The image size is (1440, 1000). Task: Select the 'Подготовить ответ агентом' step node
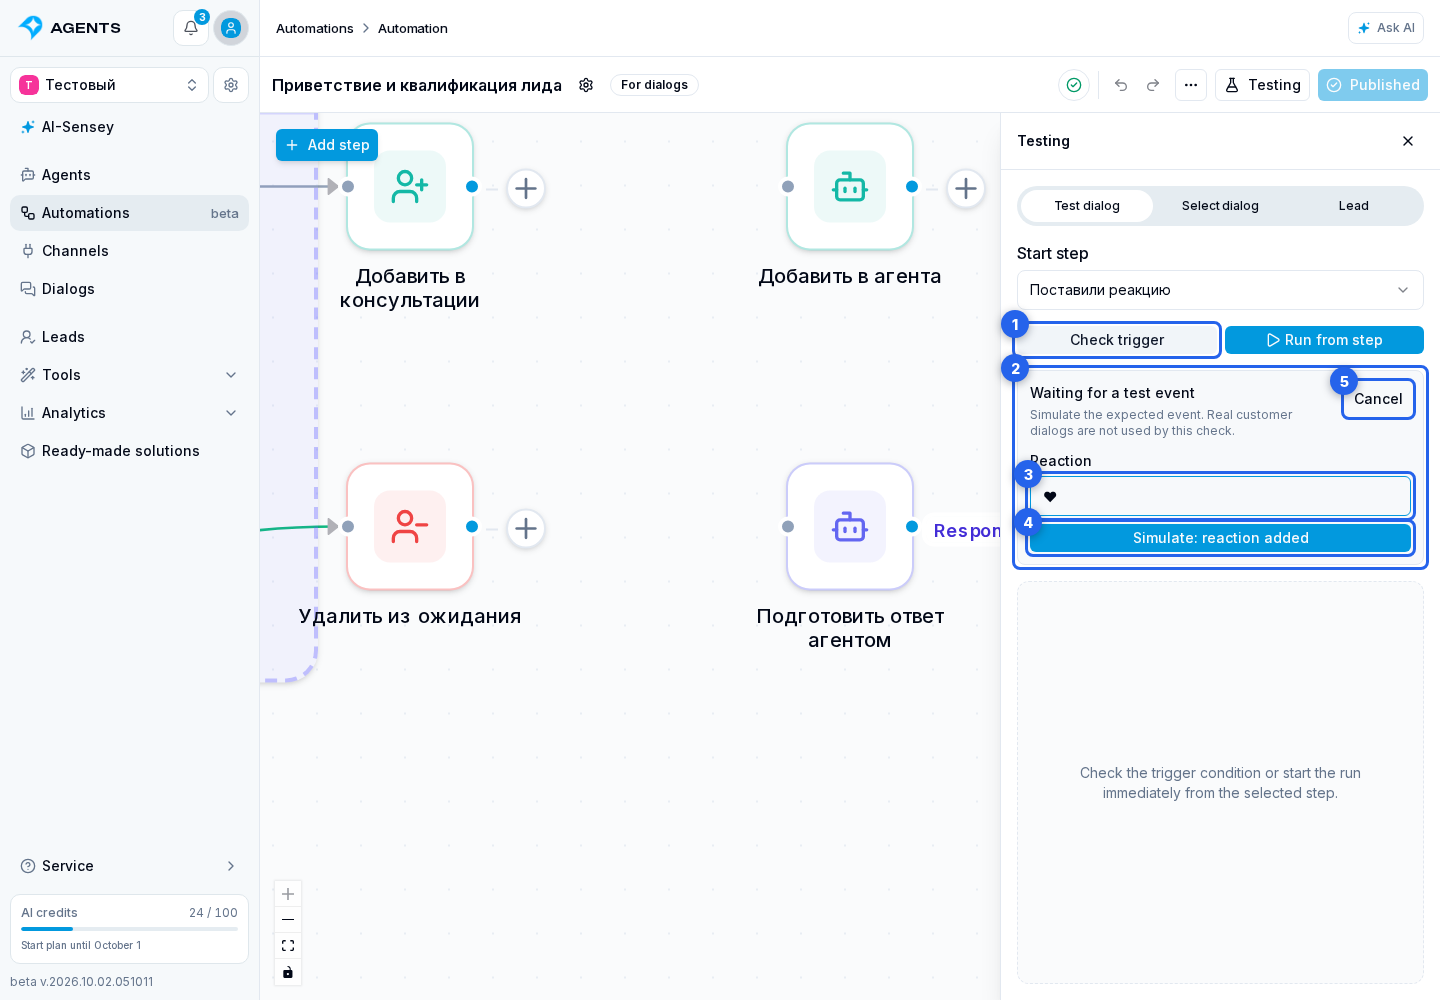[850, 527]
